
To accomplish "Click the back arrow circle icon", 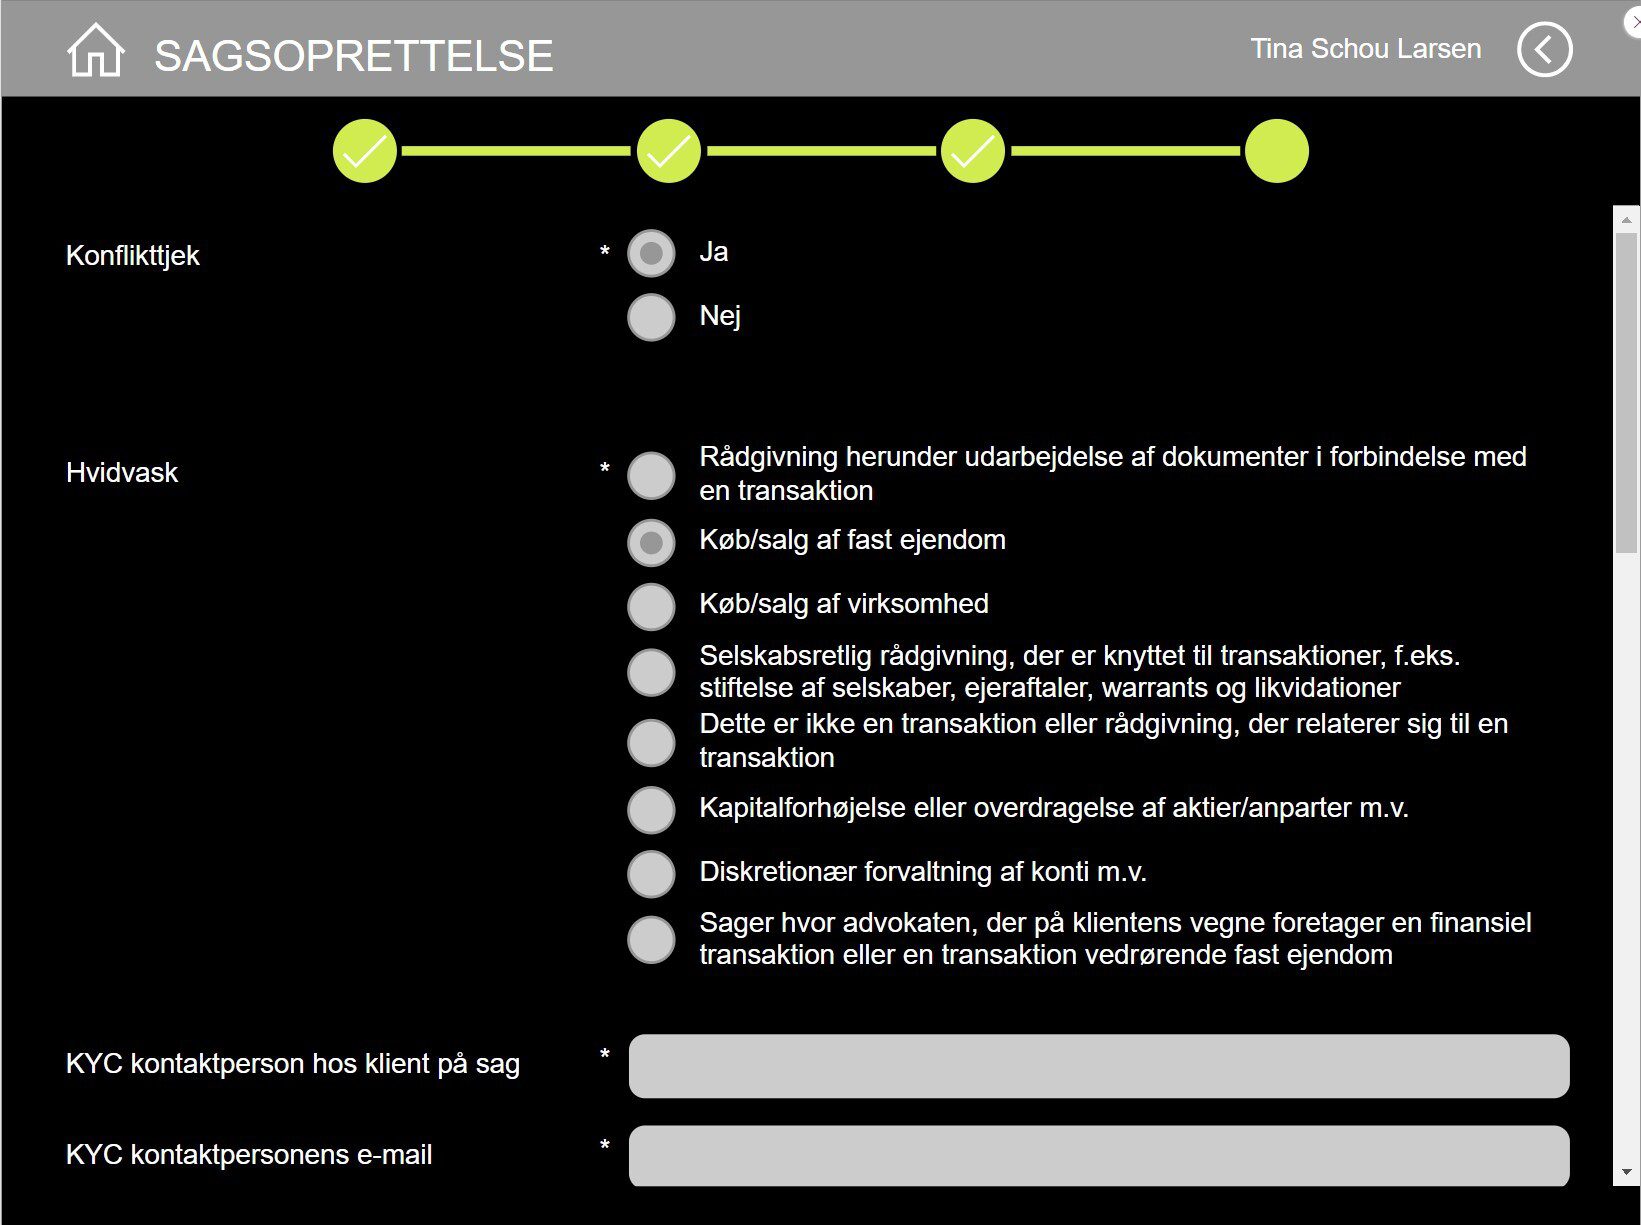I will point(1544,50).
